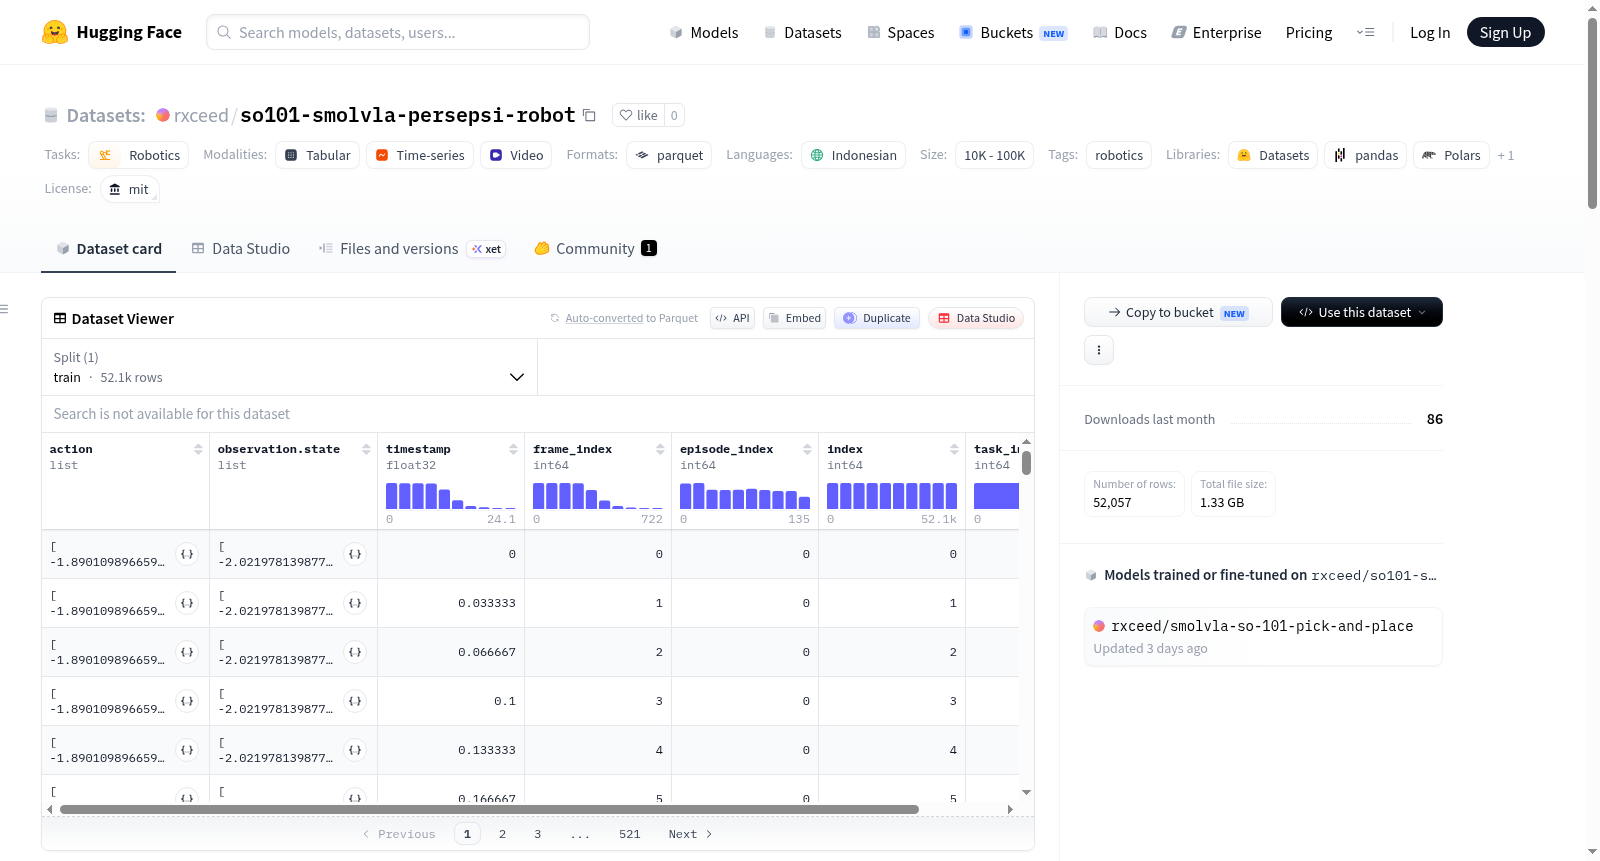Viewport: 1600px width, 861px height.
Task: Click the Embed button
Action: tap(794, 318)
